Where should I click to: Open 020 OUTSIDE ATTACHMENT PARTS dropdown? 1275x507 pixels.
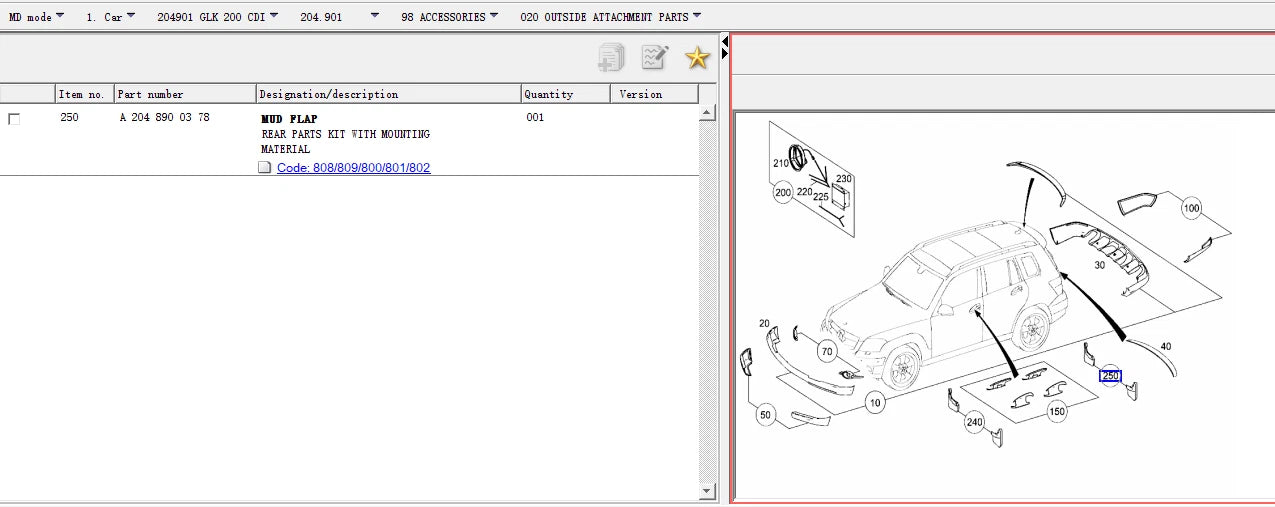click(x=611, y=17)
